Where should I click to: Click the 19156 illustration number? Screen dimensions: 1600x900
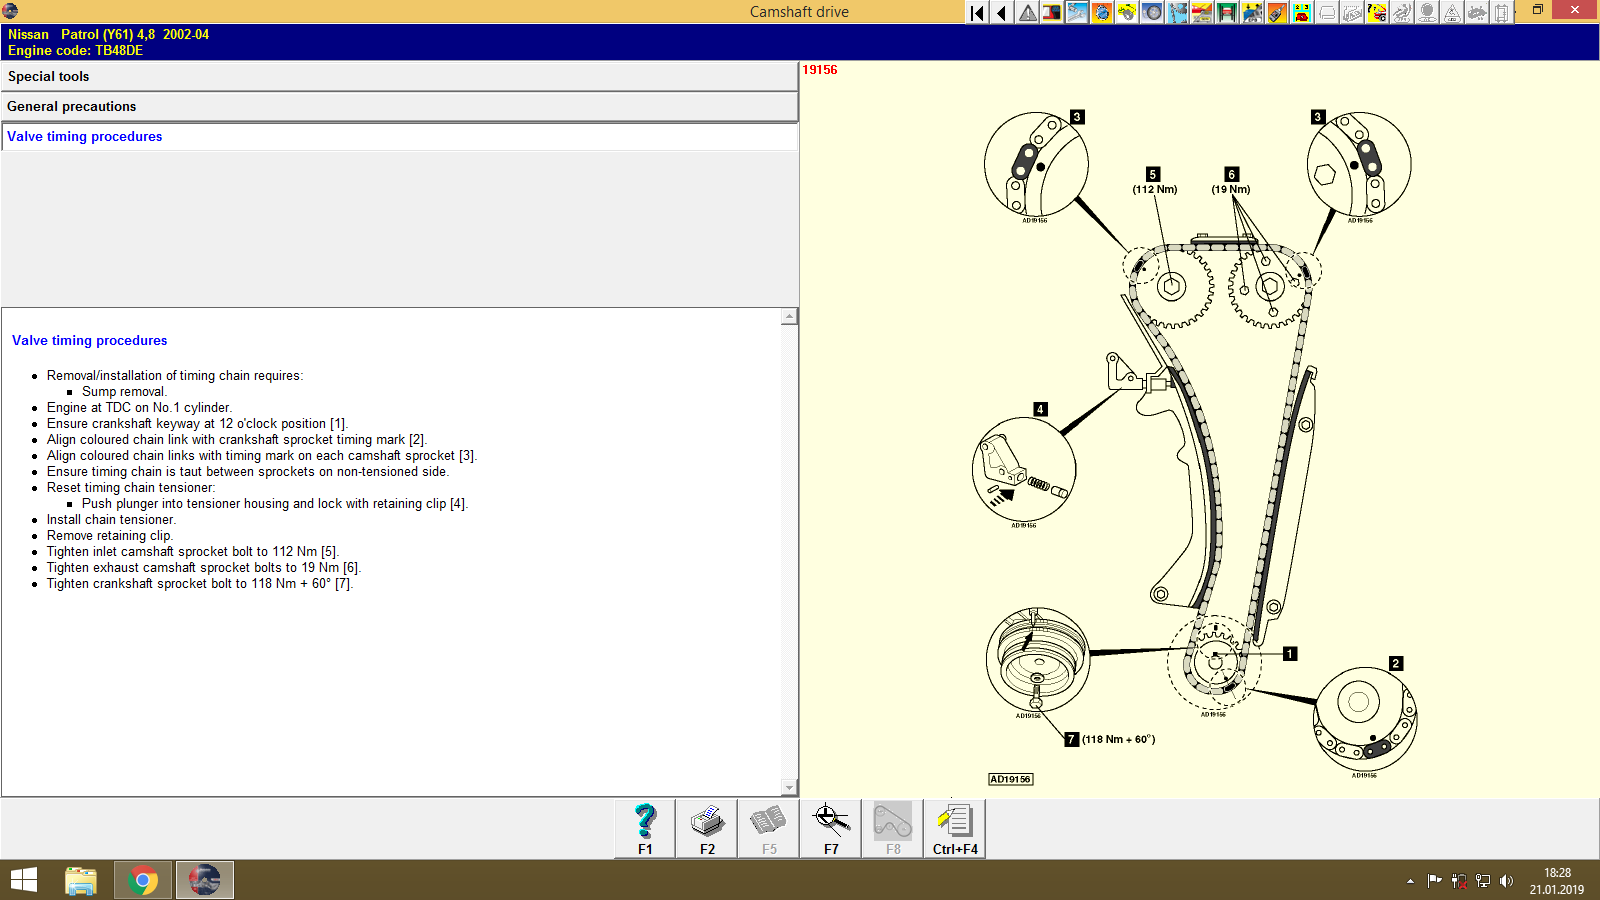820,70
